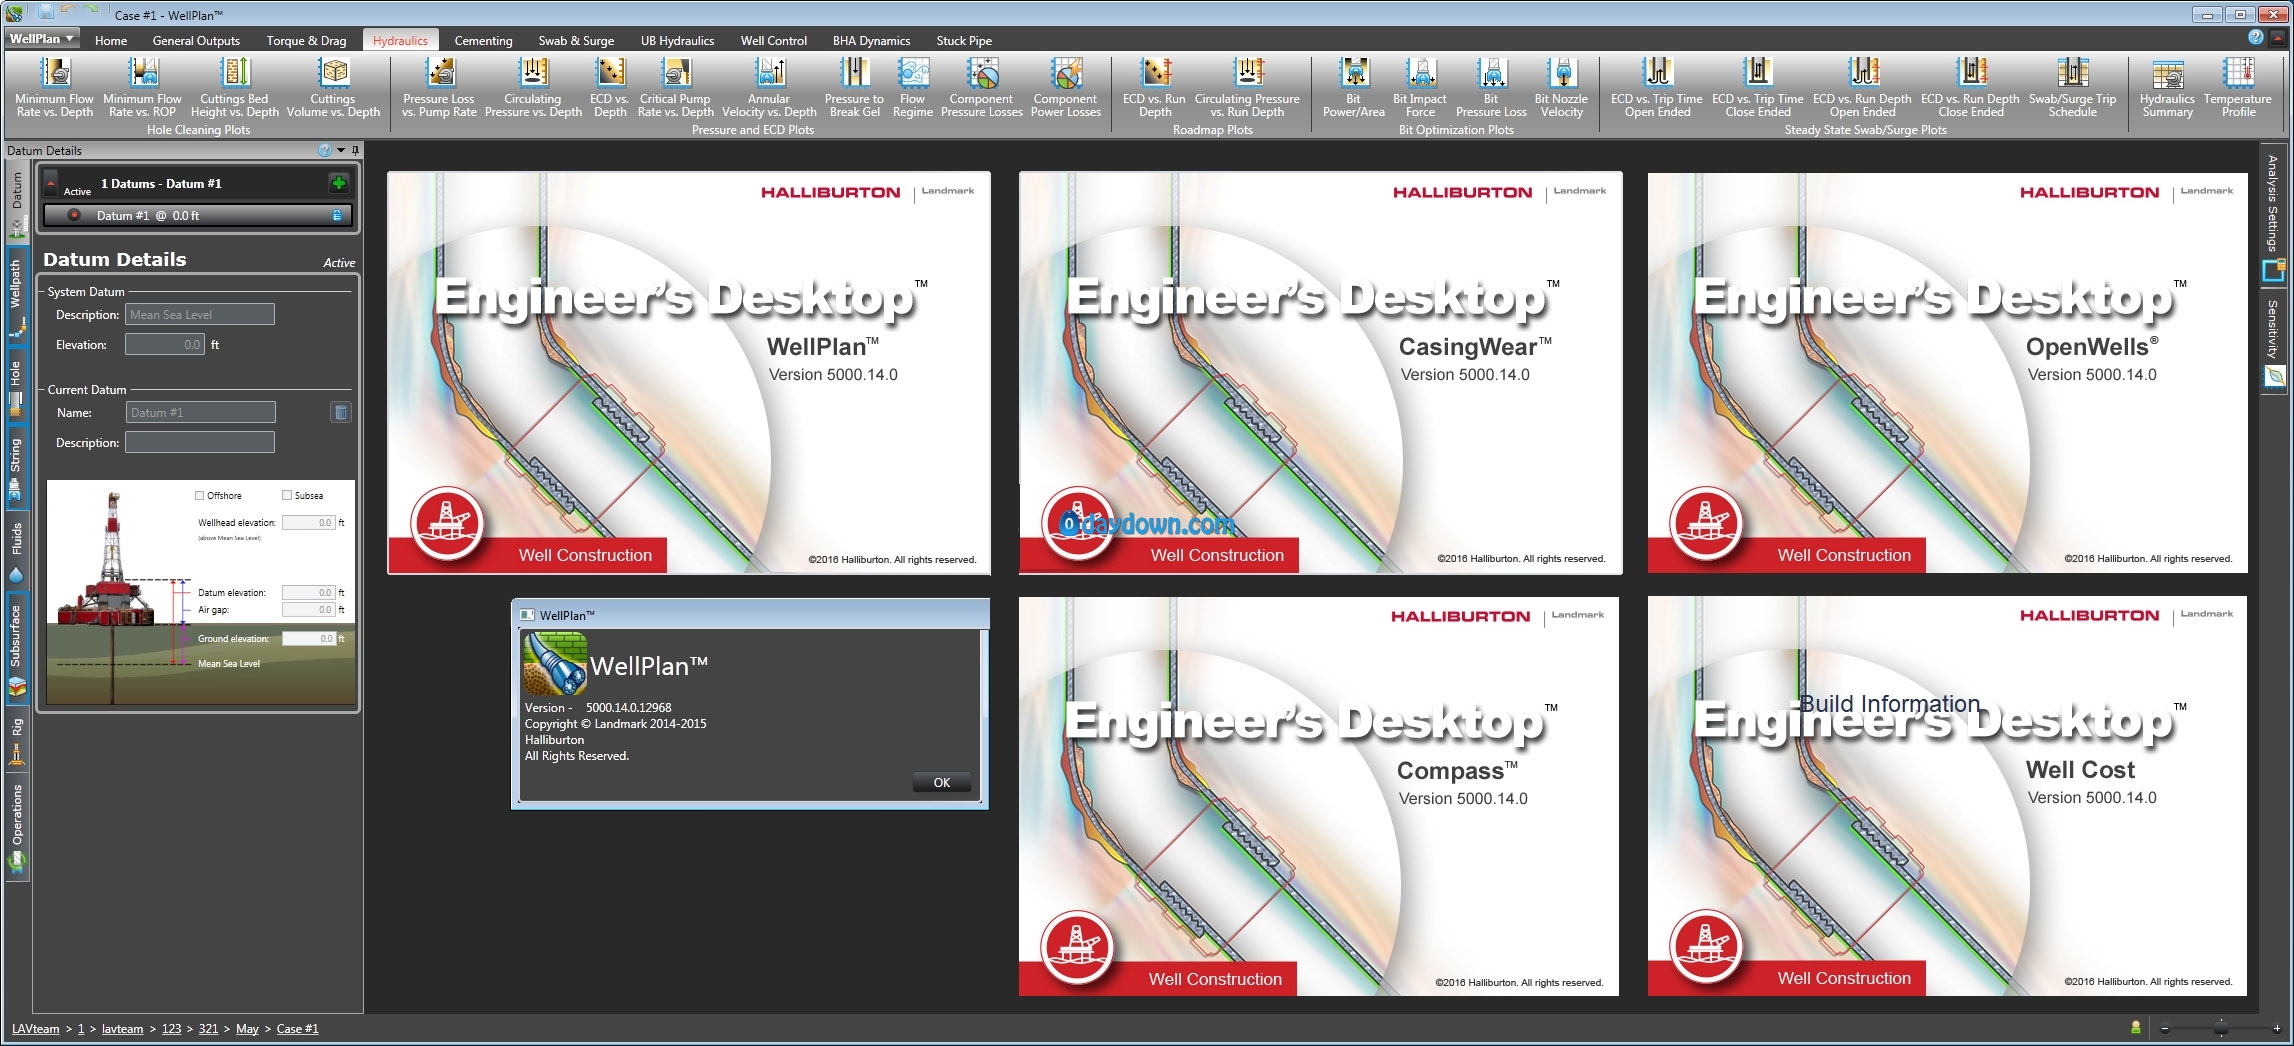Open ribbon help question mark icon
This screenshot has width=2294, height=1046.
[2256, 37]
